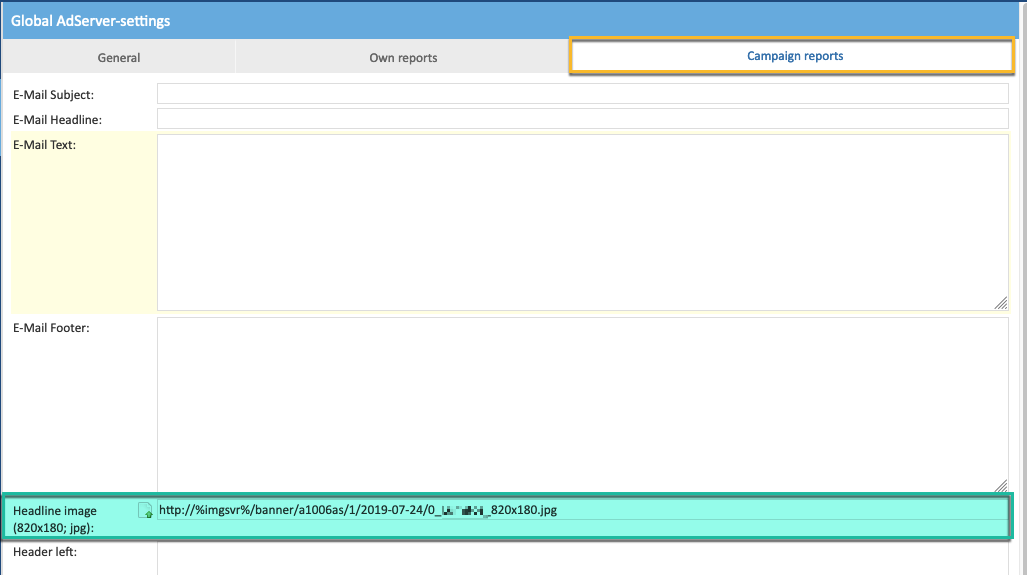
Task: Click the Header left input field
Action: pos(582,559)
